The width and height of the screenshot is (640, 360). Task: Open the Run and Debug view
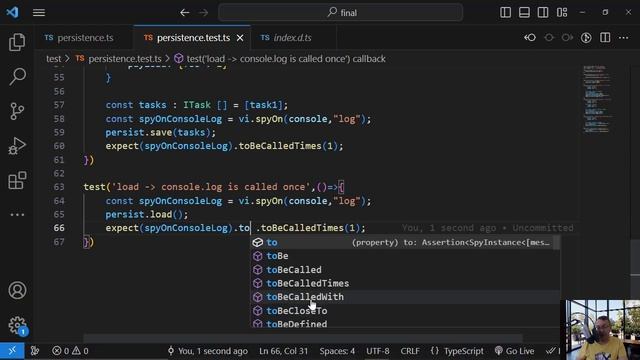click(x=17, y=146)
